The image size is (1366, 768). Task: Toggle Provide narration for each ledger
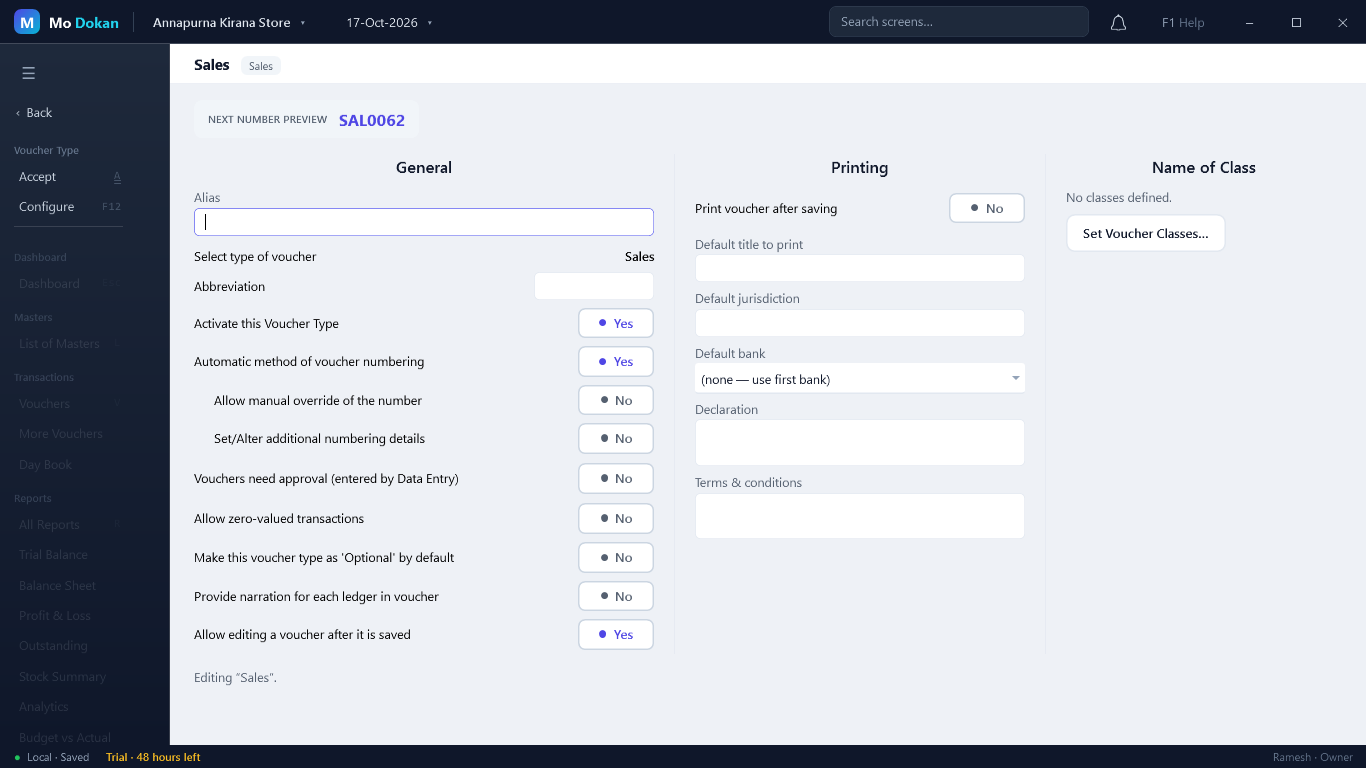[616, 597]
